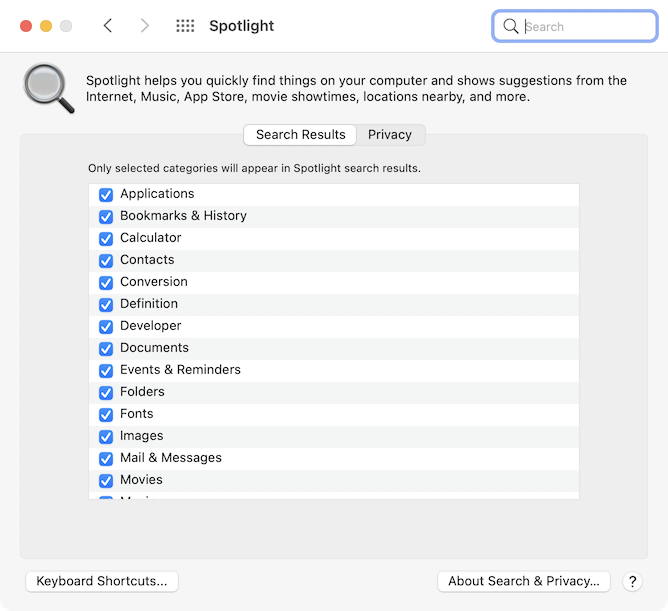Click the back navigation arrow
The image size is (668, 611).
(108, 26)
